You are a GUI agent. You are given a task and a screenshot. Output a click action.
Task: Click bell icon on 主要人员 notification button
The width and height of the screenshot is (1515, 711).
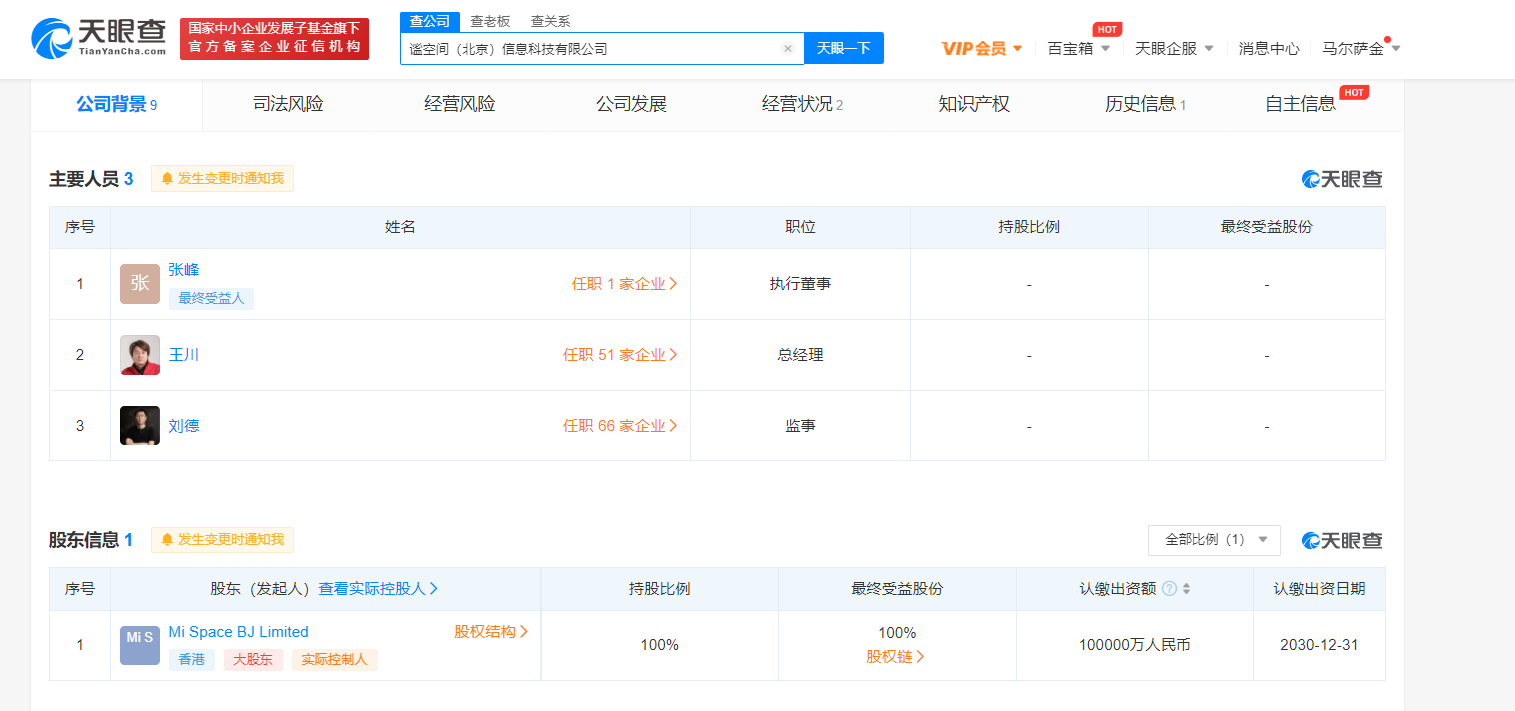pyautogui.click(x=168, y=178)
